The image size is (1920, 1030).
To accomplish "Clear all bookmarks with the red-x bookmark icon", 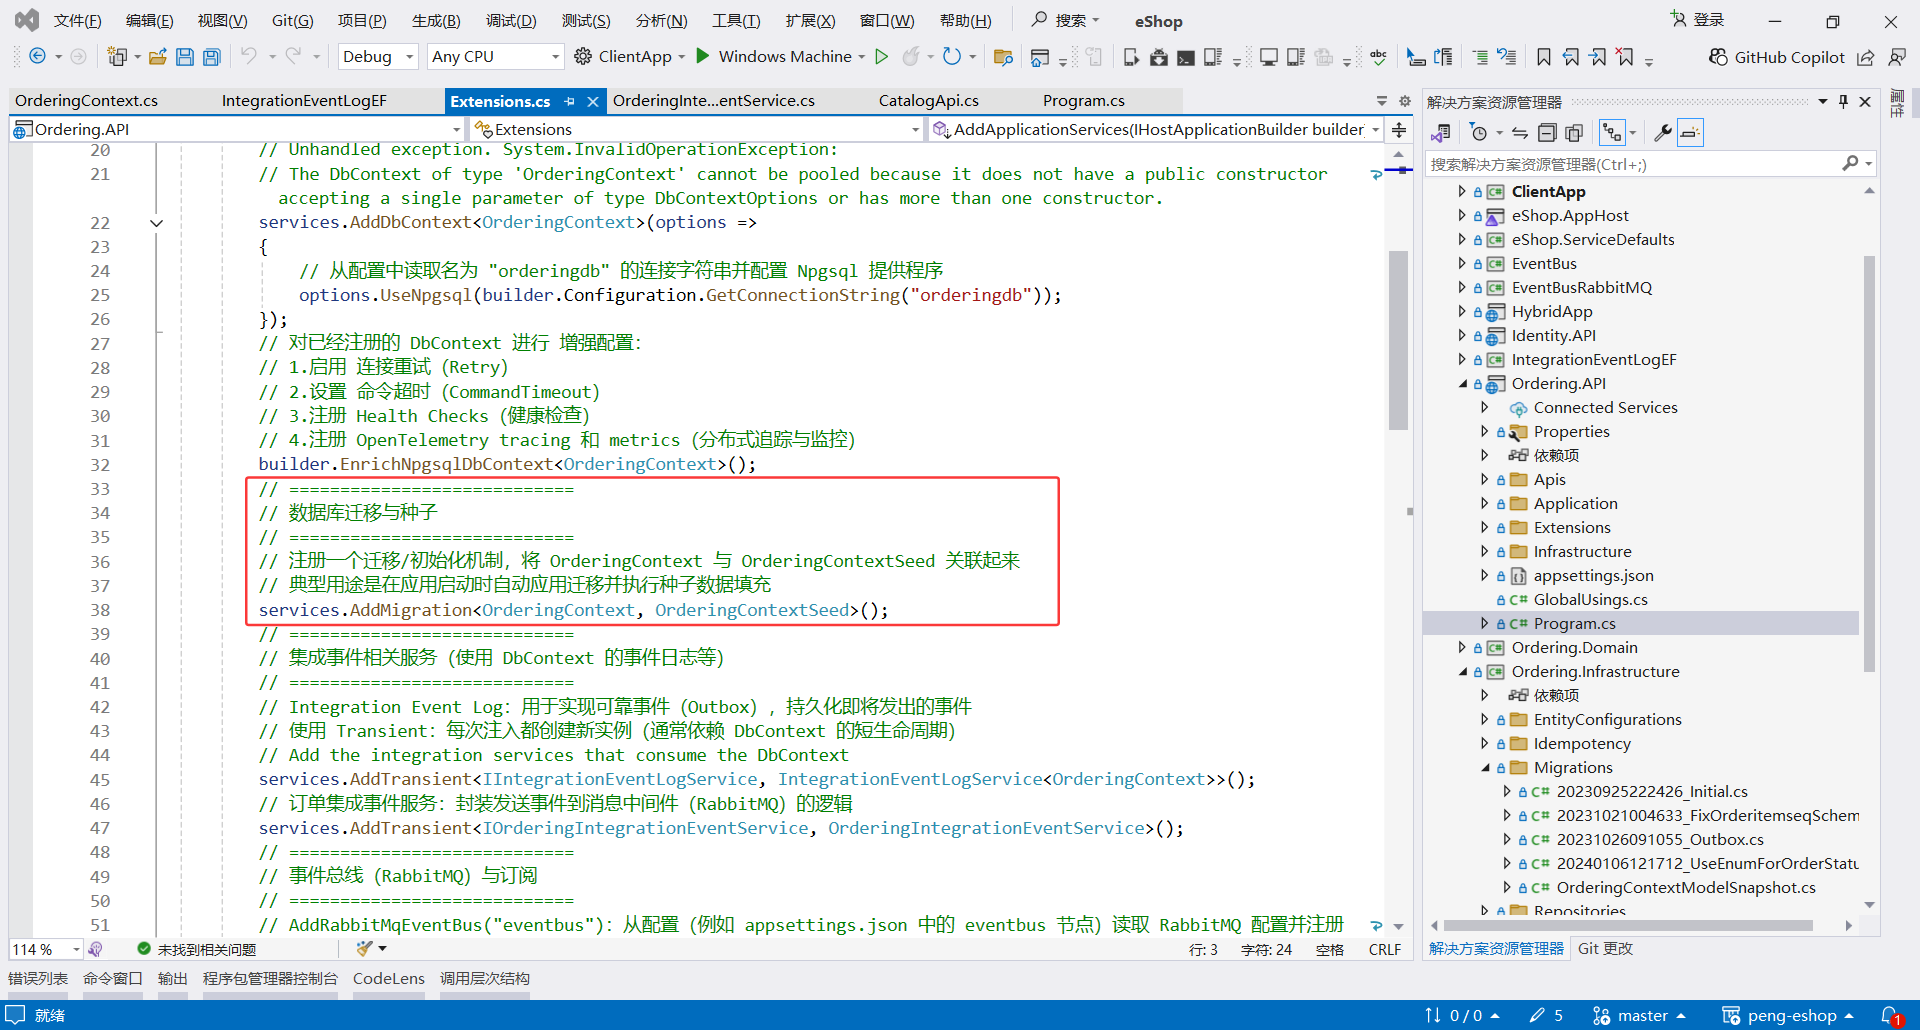I will click(x=1625, y=57).
